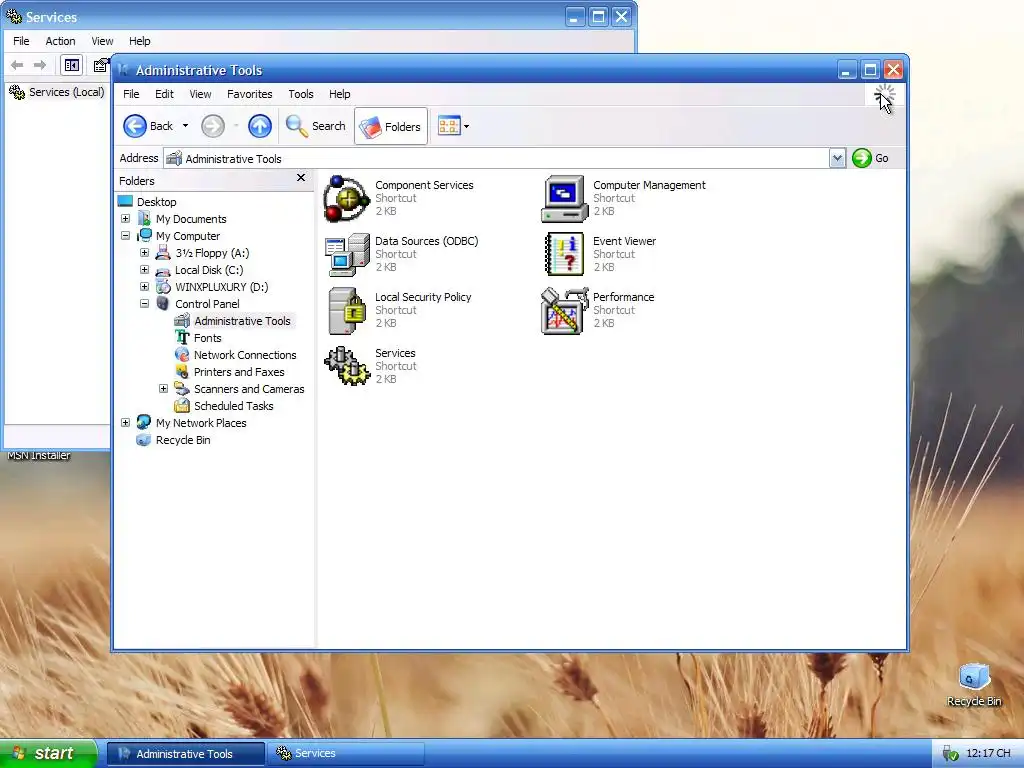Collapse the Control Panel tree node

(144, 304)
